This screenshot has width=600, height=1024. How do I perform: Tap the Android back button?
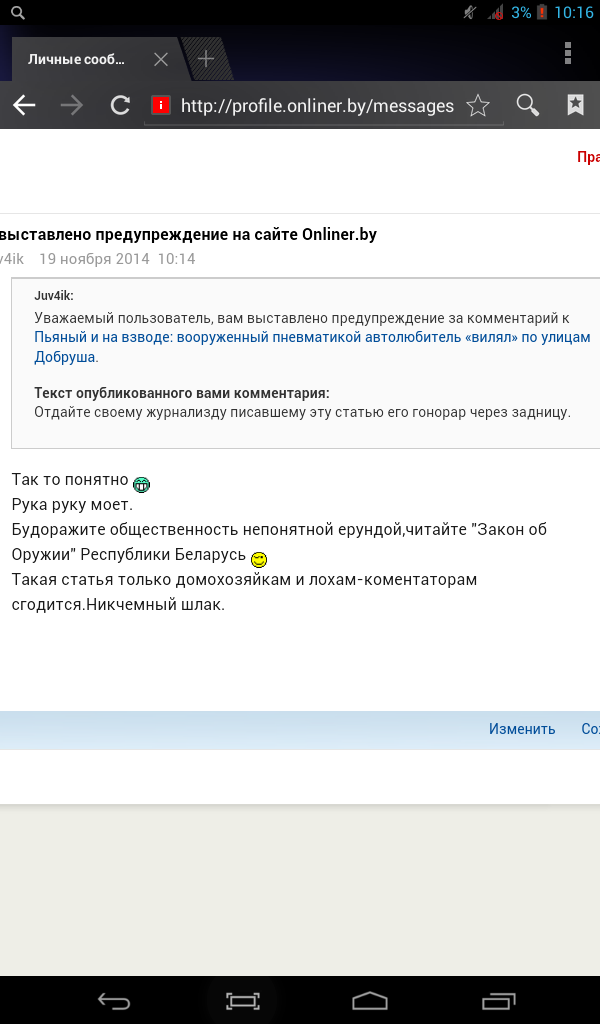[113, 1000]
